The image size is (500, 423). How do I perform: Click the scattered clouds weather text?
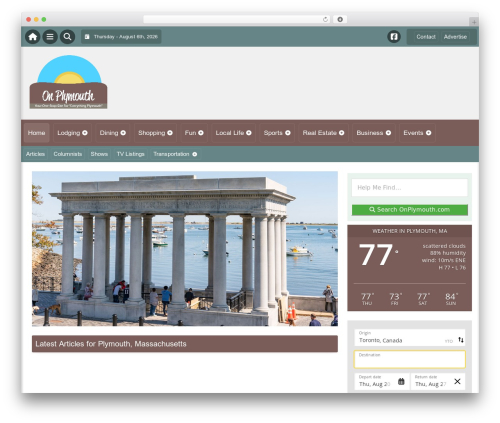[444, 246]
